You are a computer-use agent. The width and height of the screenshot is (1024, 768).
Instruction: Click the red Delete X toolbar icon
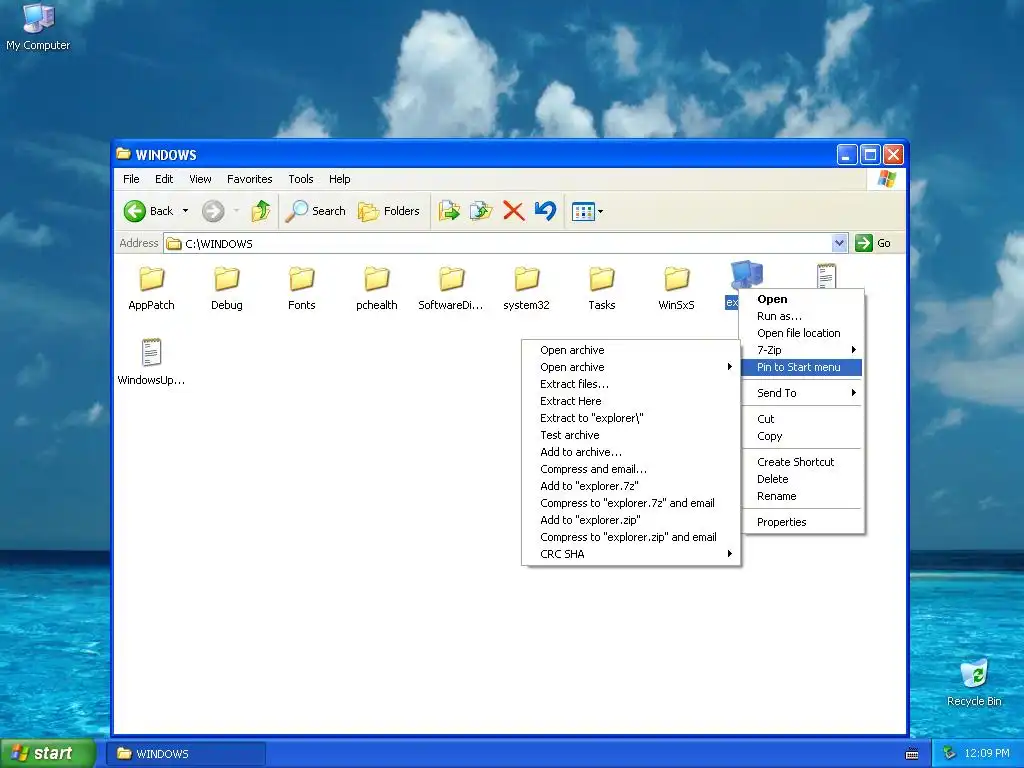pyautogui.click(x=513, y=211)
